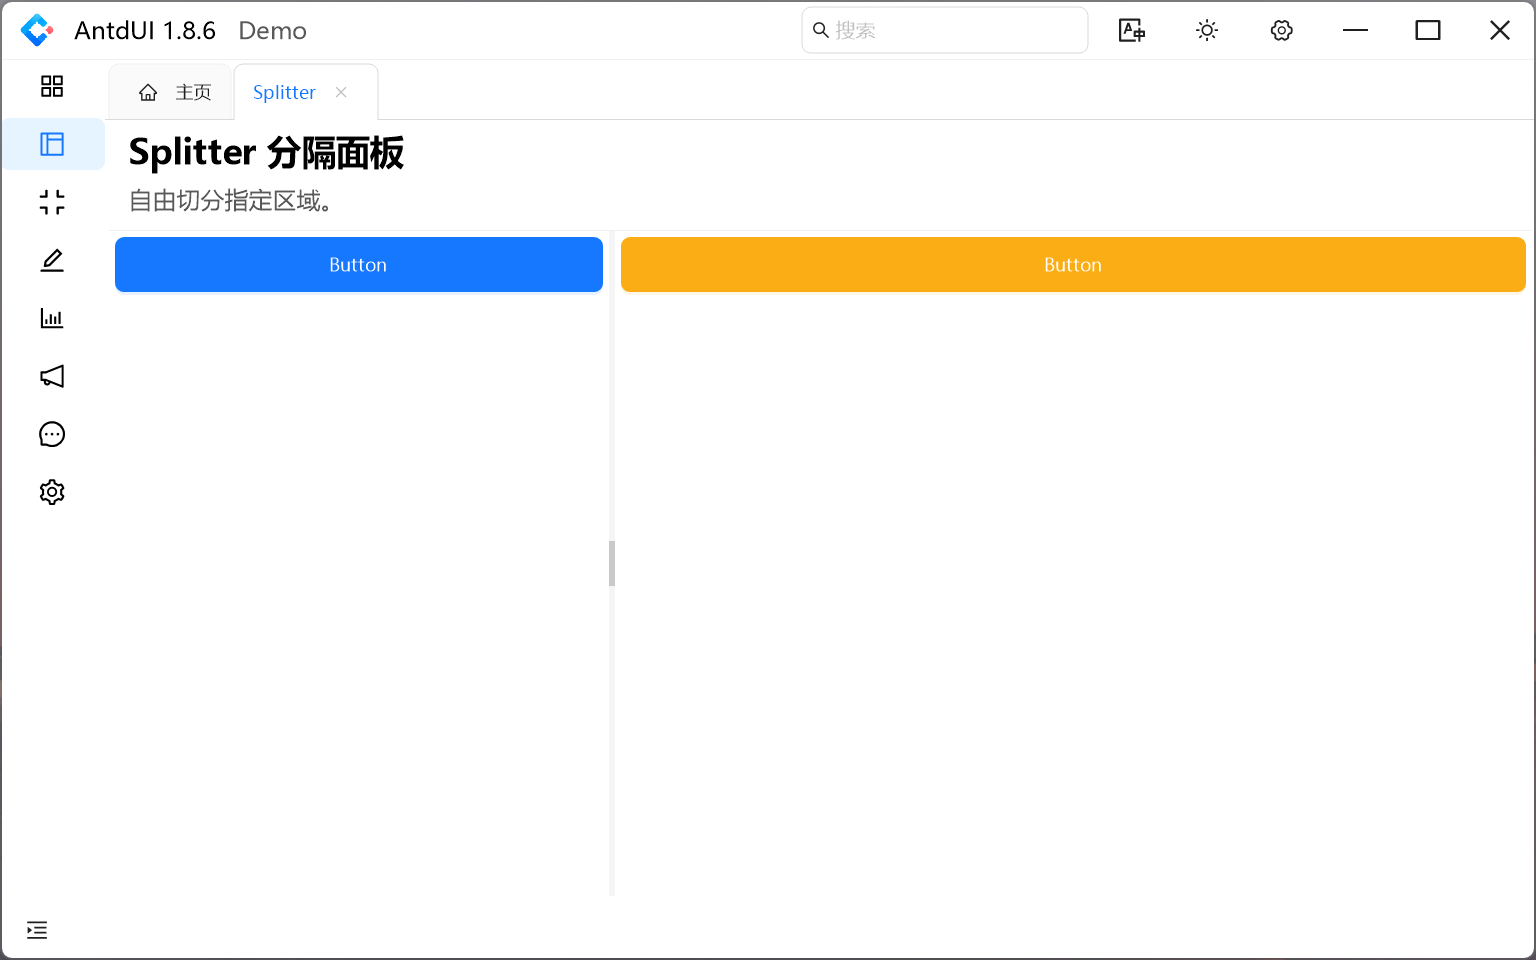
Task: Open the compress arrows sidebar category
Action: coord(52,203)
